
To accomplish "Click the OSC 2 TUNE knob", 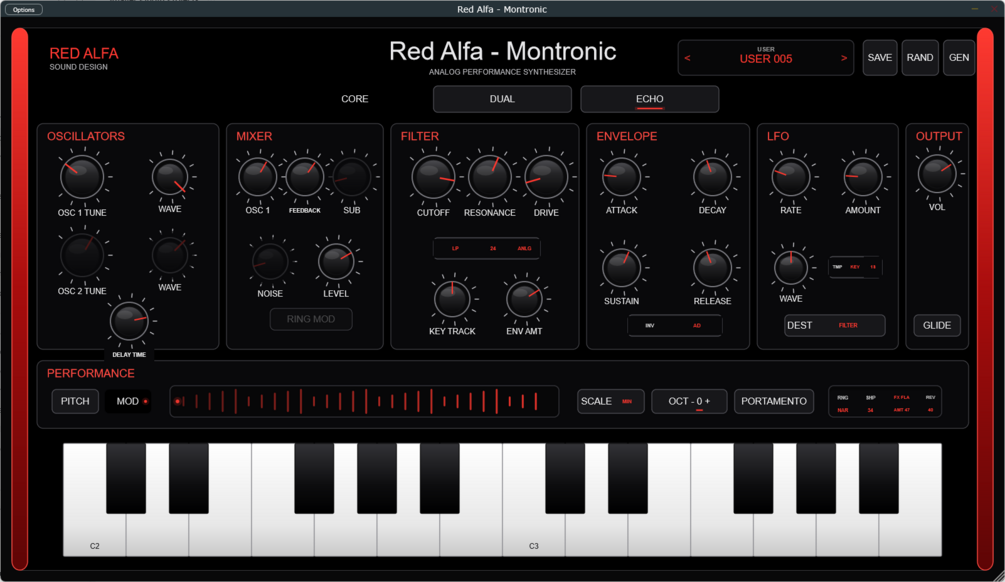I will point(82,255).
